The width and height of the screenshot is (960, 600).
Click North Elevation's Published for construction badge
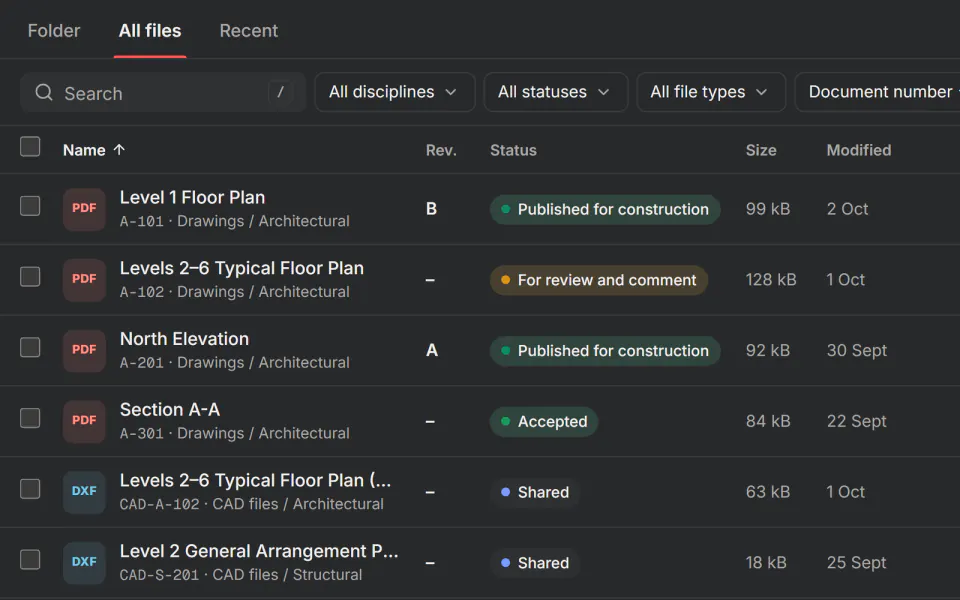(x=605, y=351)
